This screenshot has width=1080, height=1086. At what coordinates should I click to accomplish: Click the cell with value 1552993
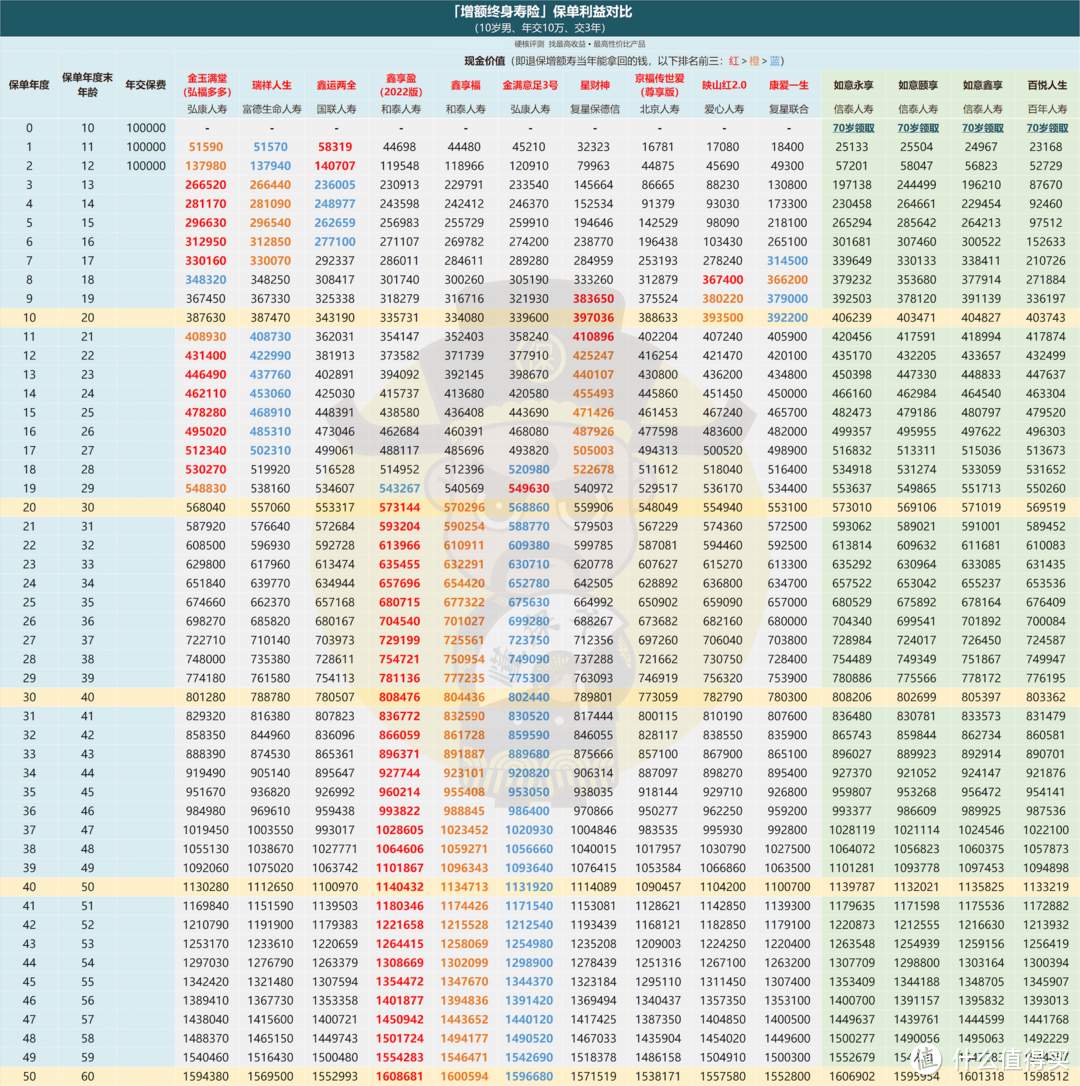click(x=335, y=1077)
